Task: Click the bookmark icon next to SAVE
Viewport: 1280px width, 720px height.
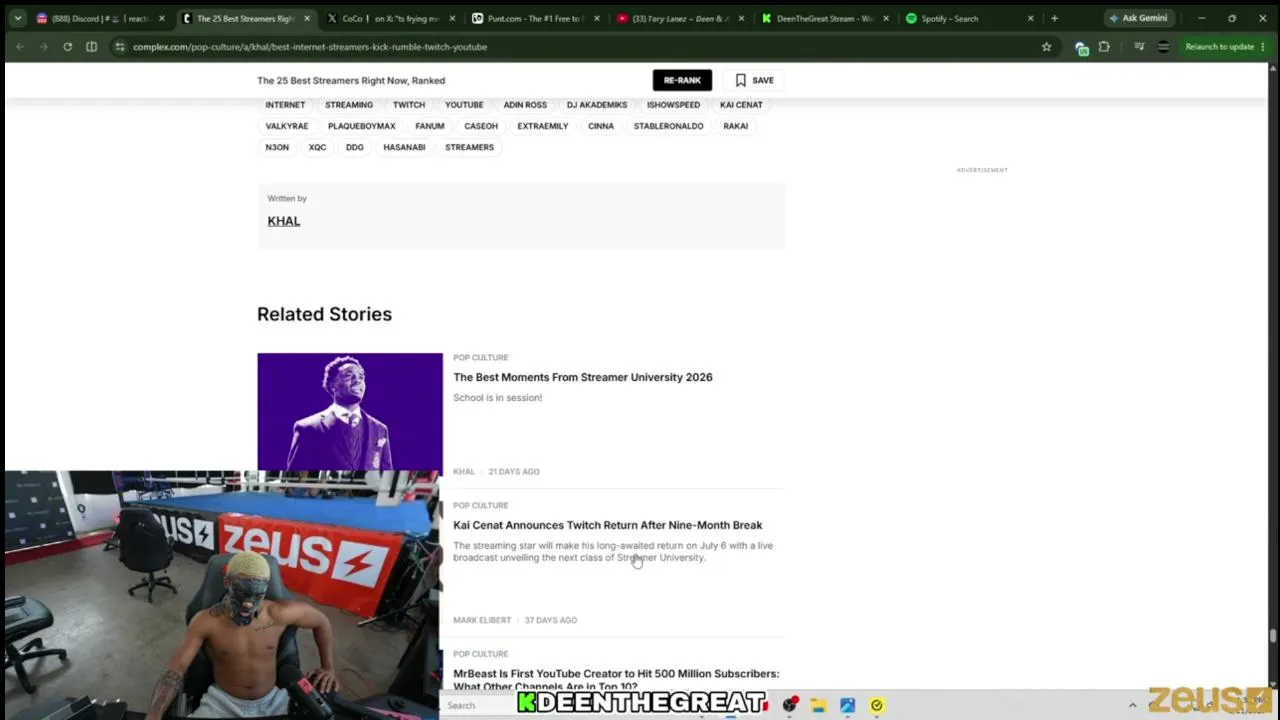Action: point(741,80)
